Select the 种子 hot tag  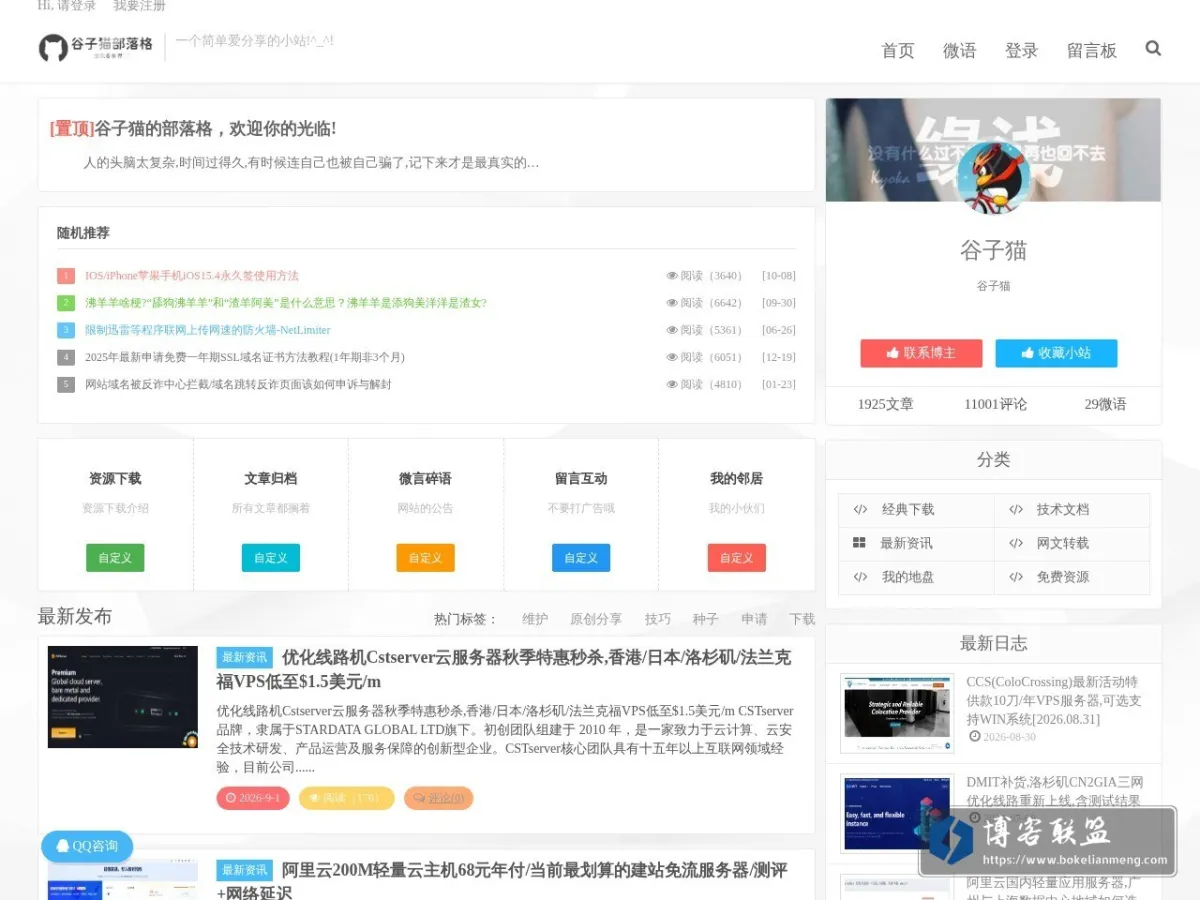(x=706, y=619)
